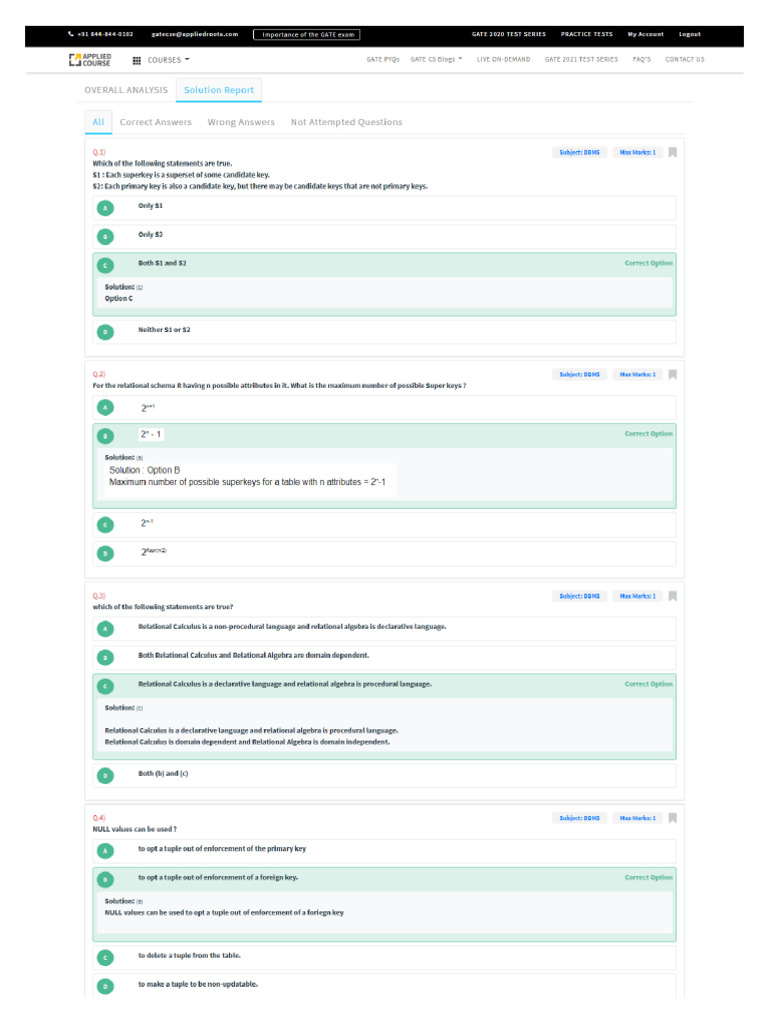Image resolution: width=768 pixels, height=1024 pixels.
Task: Click the Applied Course logo
Action: 90,59
